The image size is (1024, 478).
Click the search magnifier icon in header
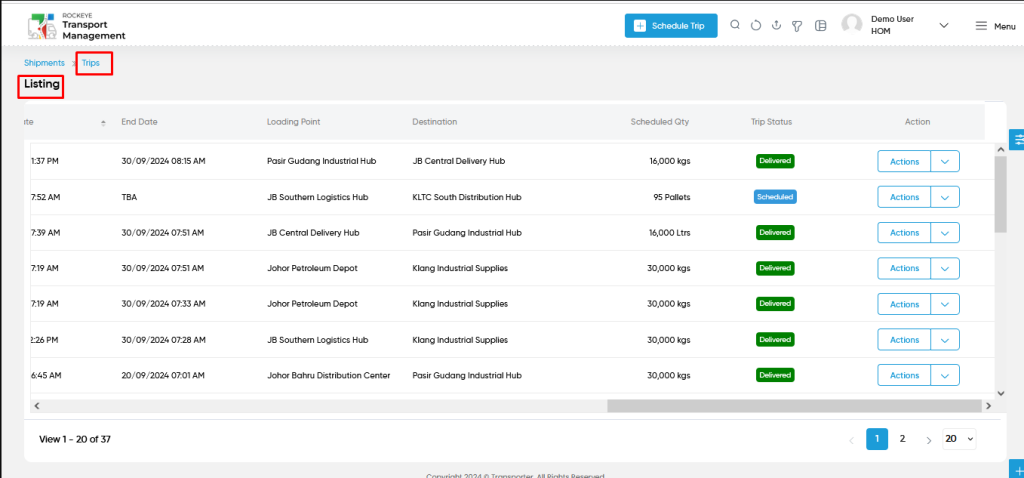tap(735, 25)
